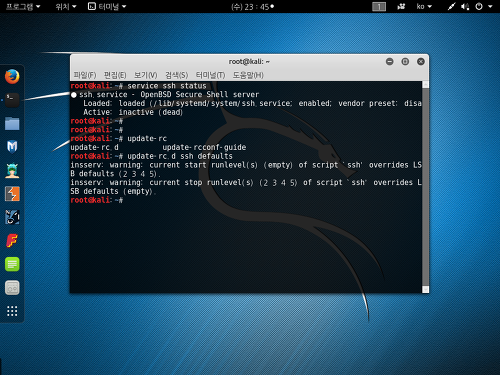Open the 위치 places menu
The image size is (500, 375).
(x=66, y=6)
